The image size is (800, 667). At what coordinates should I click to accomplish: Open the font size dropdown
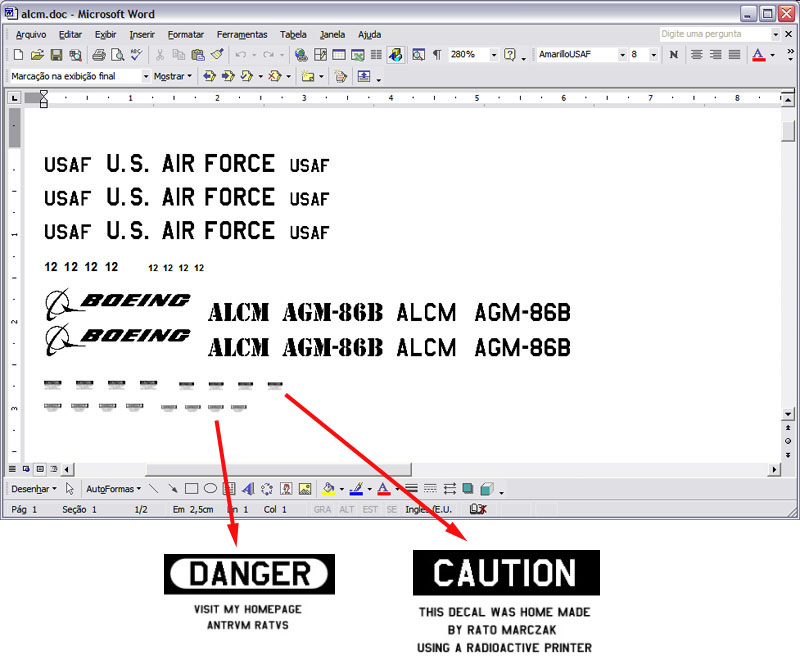(654, 55)
